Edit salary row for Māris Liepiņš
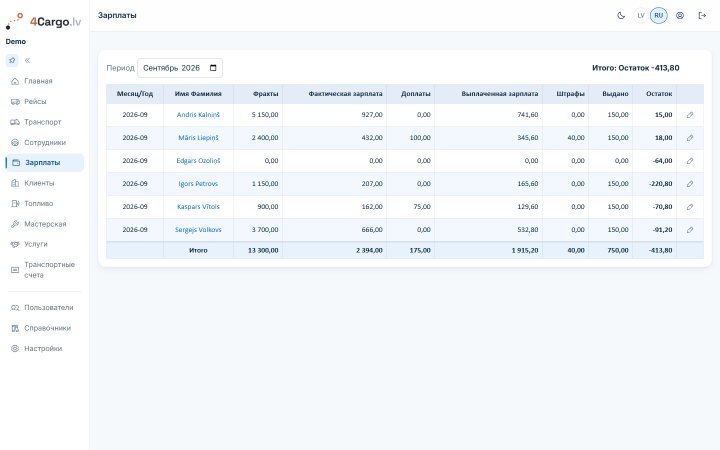 pos(690,138)
